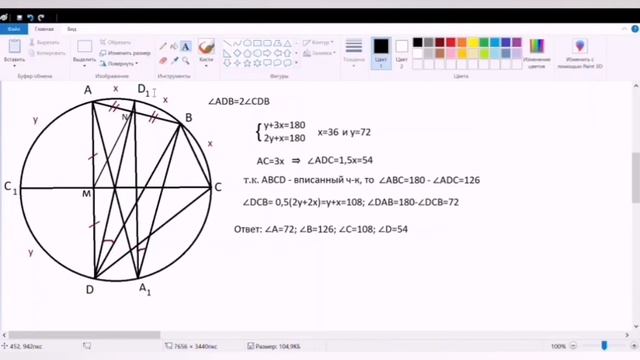
Task: Click the horizontal scrollbar thumb
Action: pos(84,335)
